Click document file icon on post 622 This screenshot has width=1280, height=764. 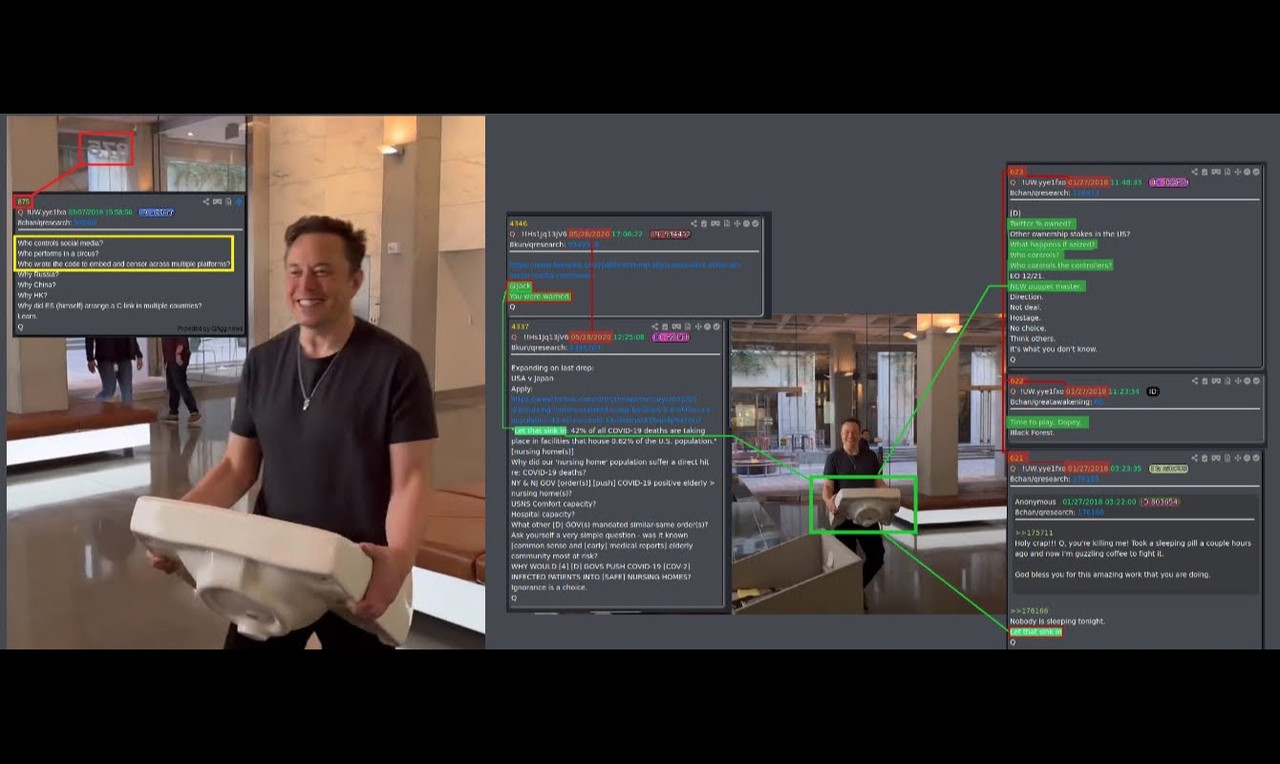click(1227, 381)
